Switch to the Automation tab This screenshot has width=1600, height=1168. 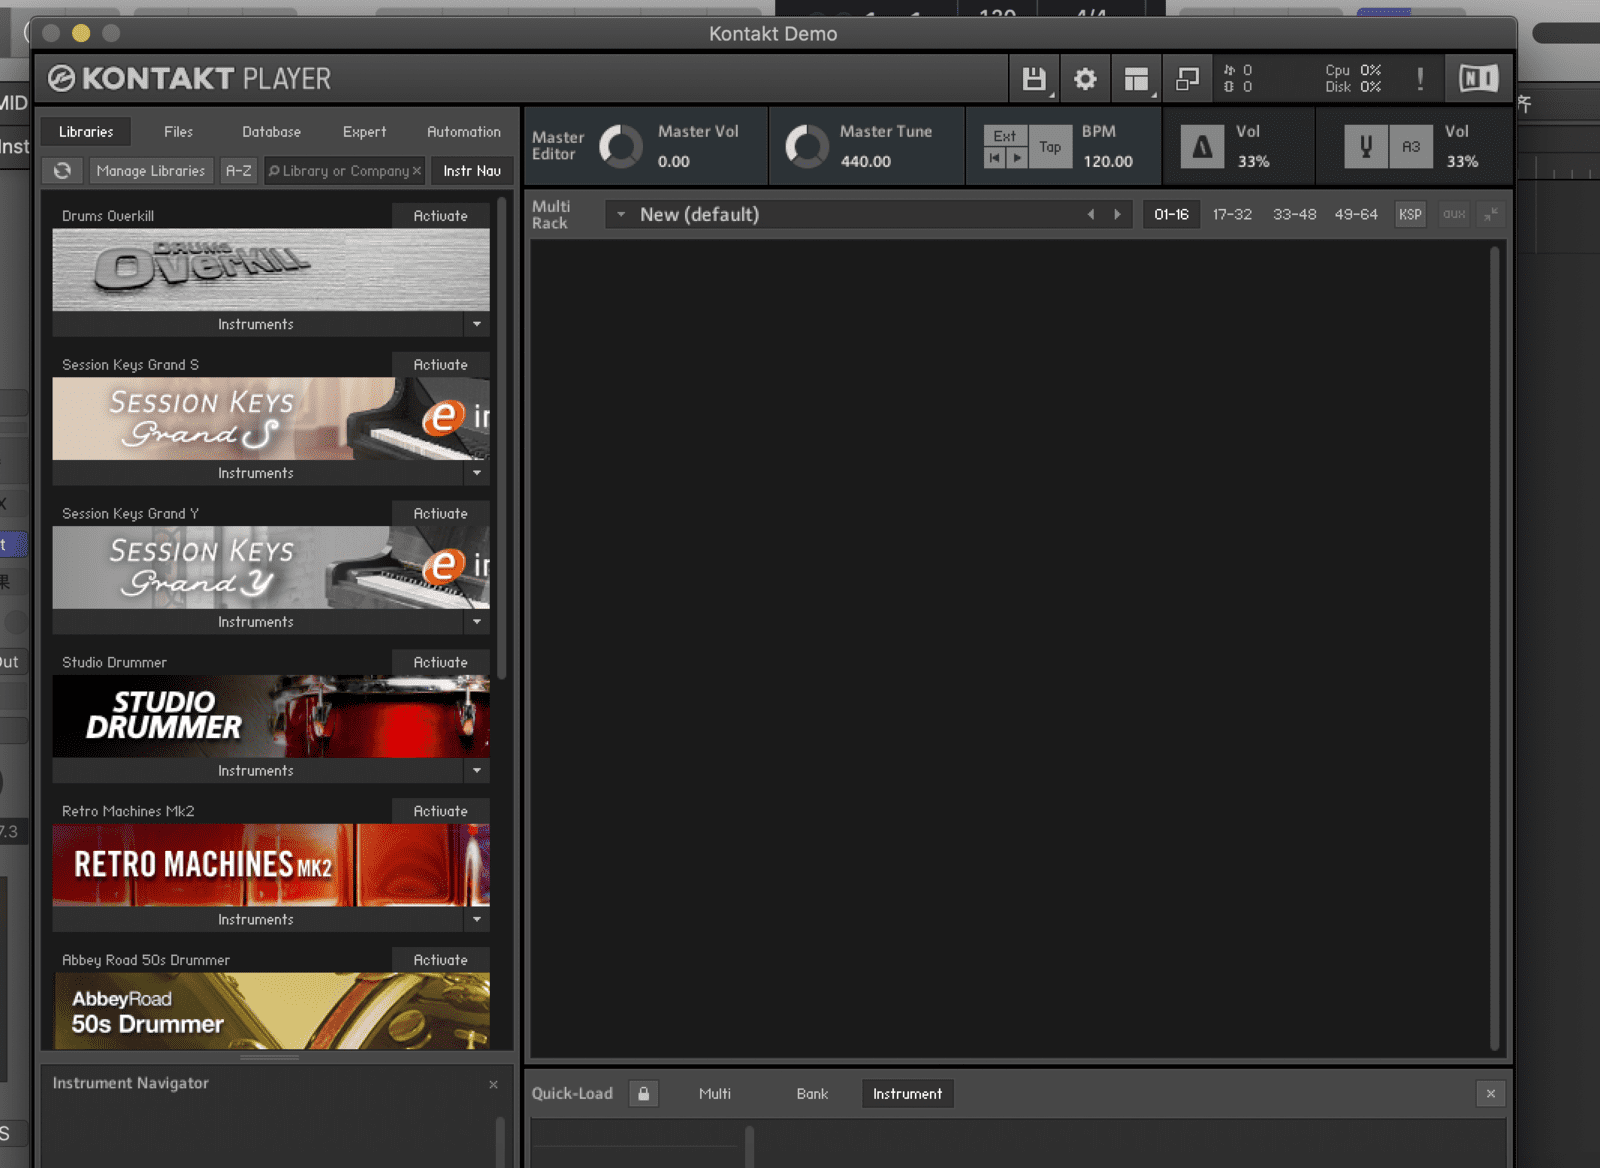(x=464, y=132)
